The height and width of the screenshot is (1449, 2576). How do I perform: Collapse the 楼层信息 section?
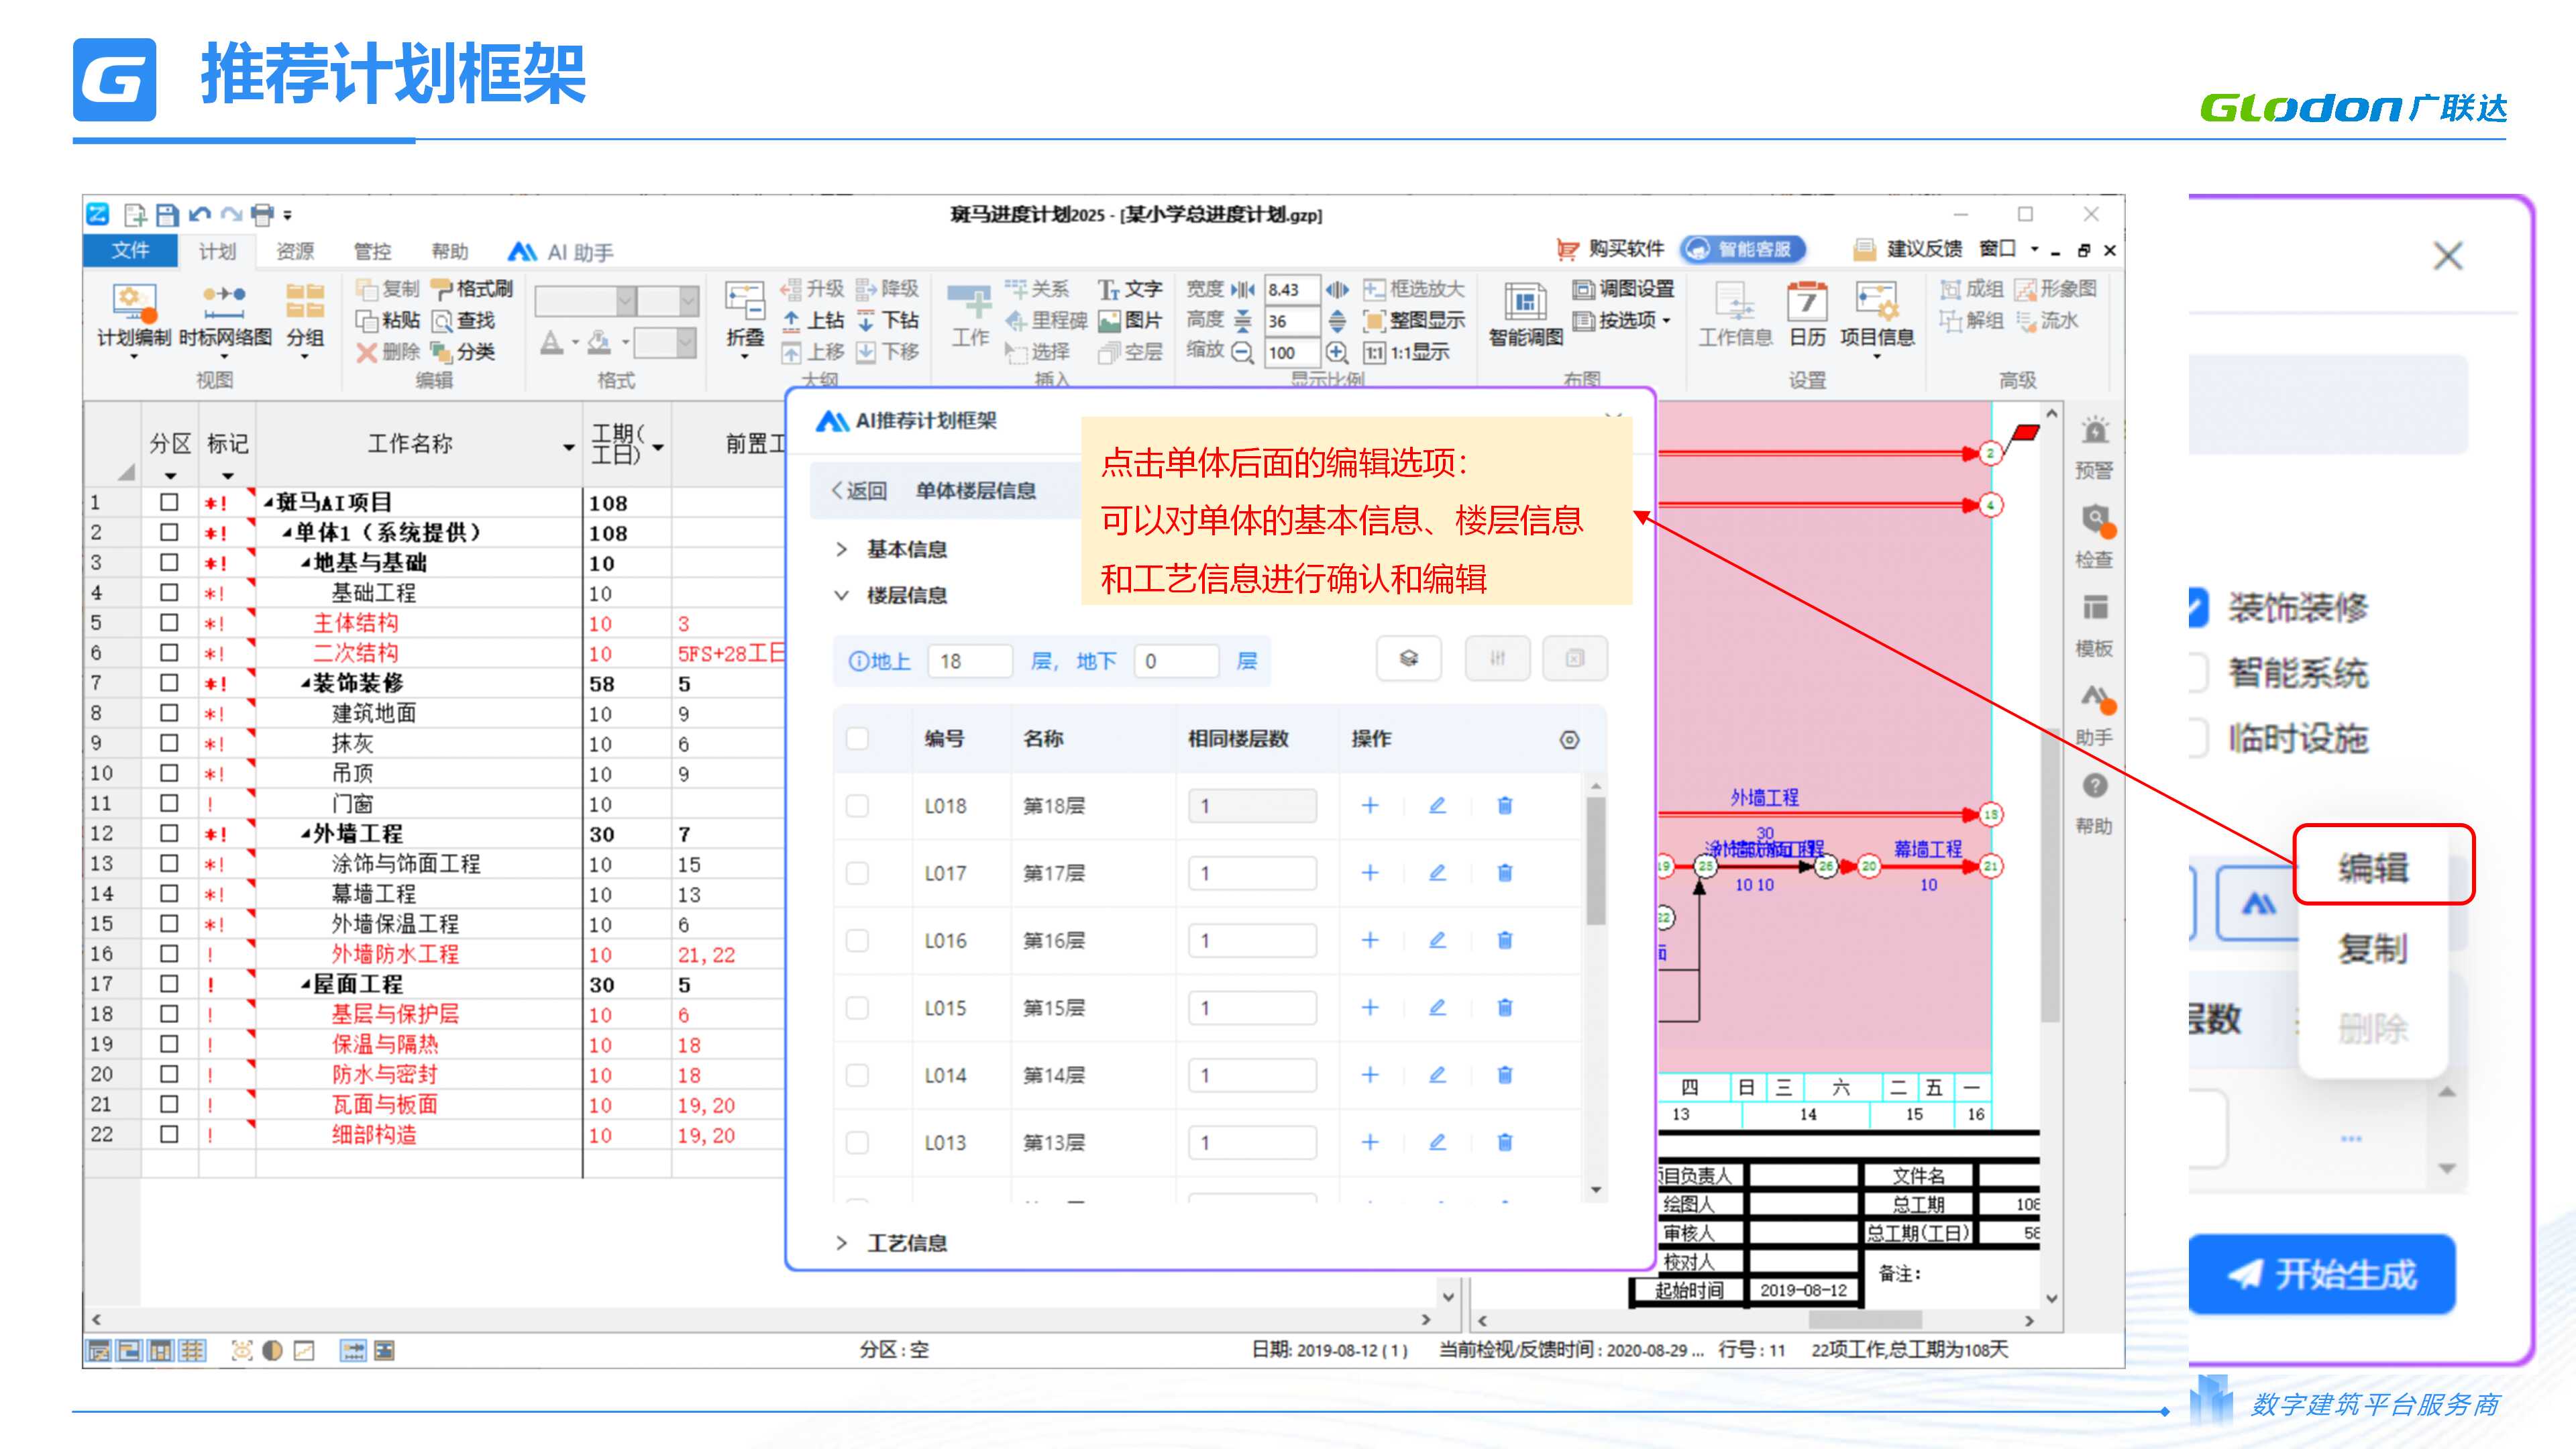tap(842, 595)
